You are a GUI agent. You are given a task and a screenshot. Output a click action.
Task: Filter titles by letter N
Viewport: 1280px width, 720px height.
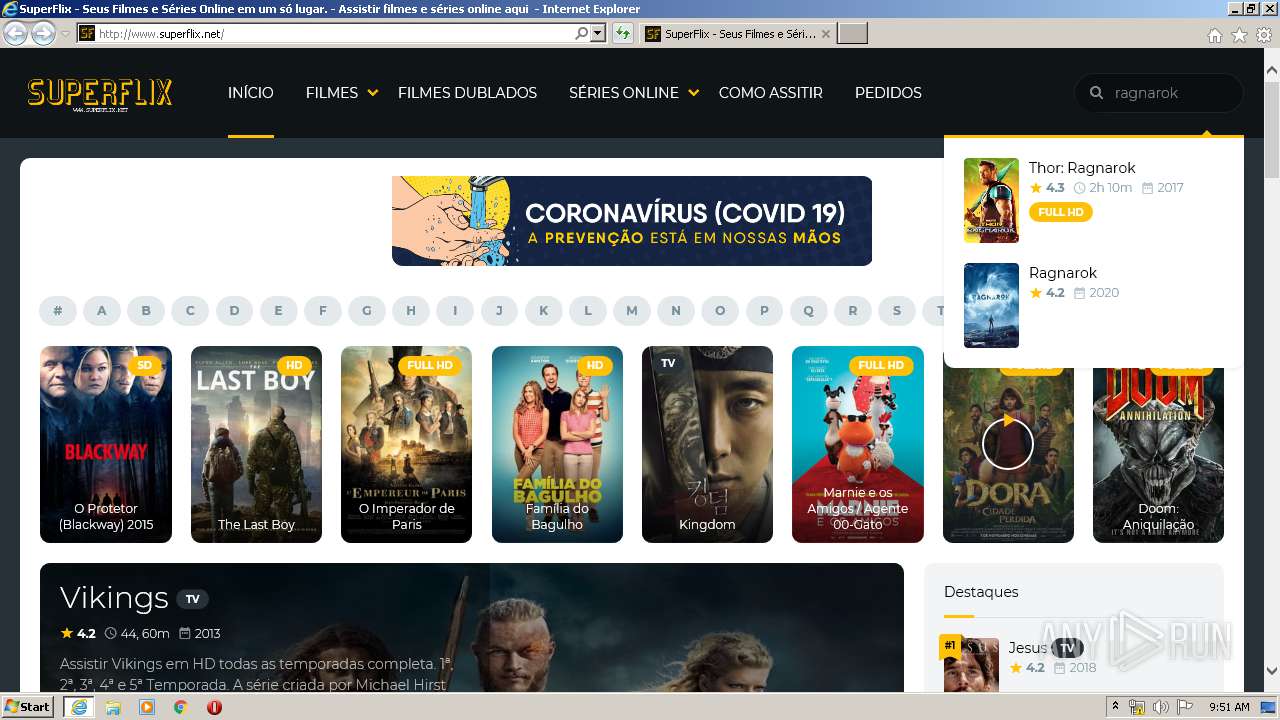(676, 311)
